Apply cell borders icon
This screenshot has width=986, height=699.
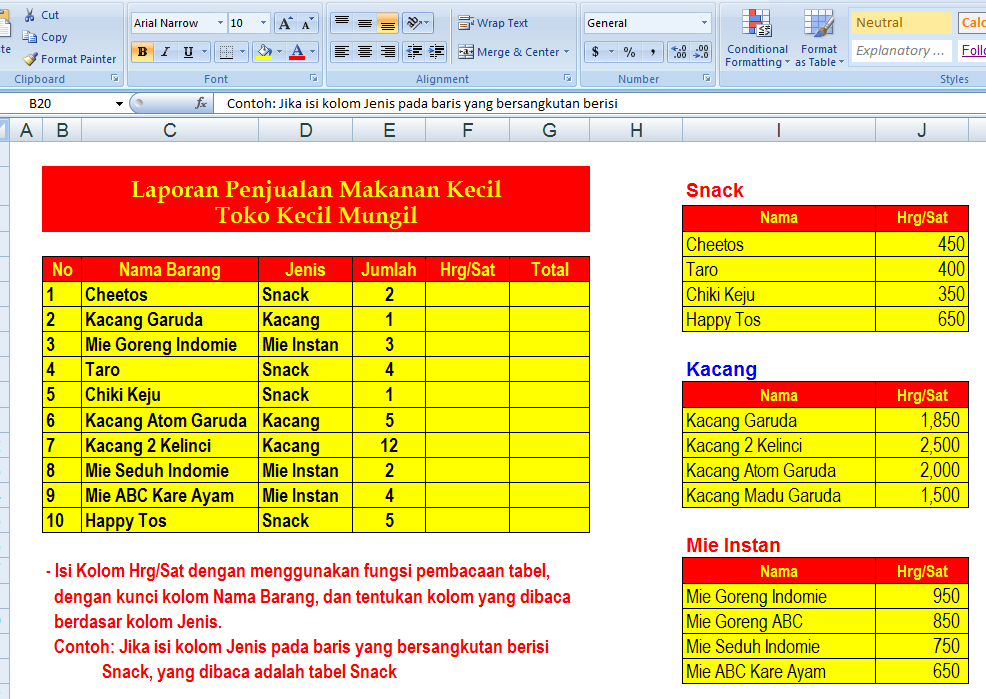tap(226, 52)
